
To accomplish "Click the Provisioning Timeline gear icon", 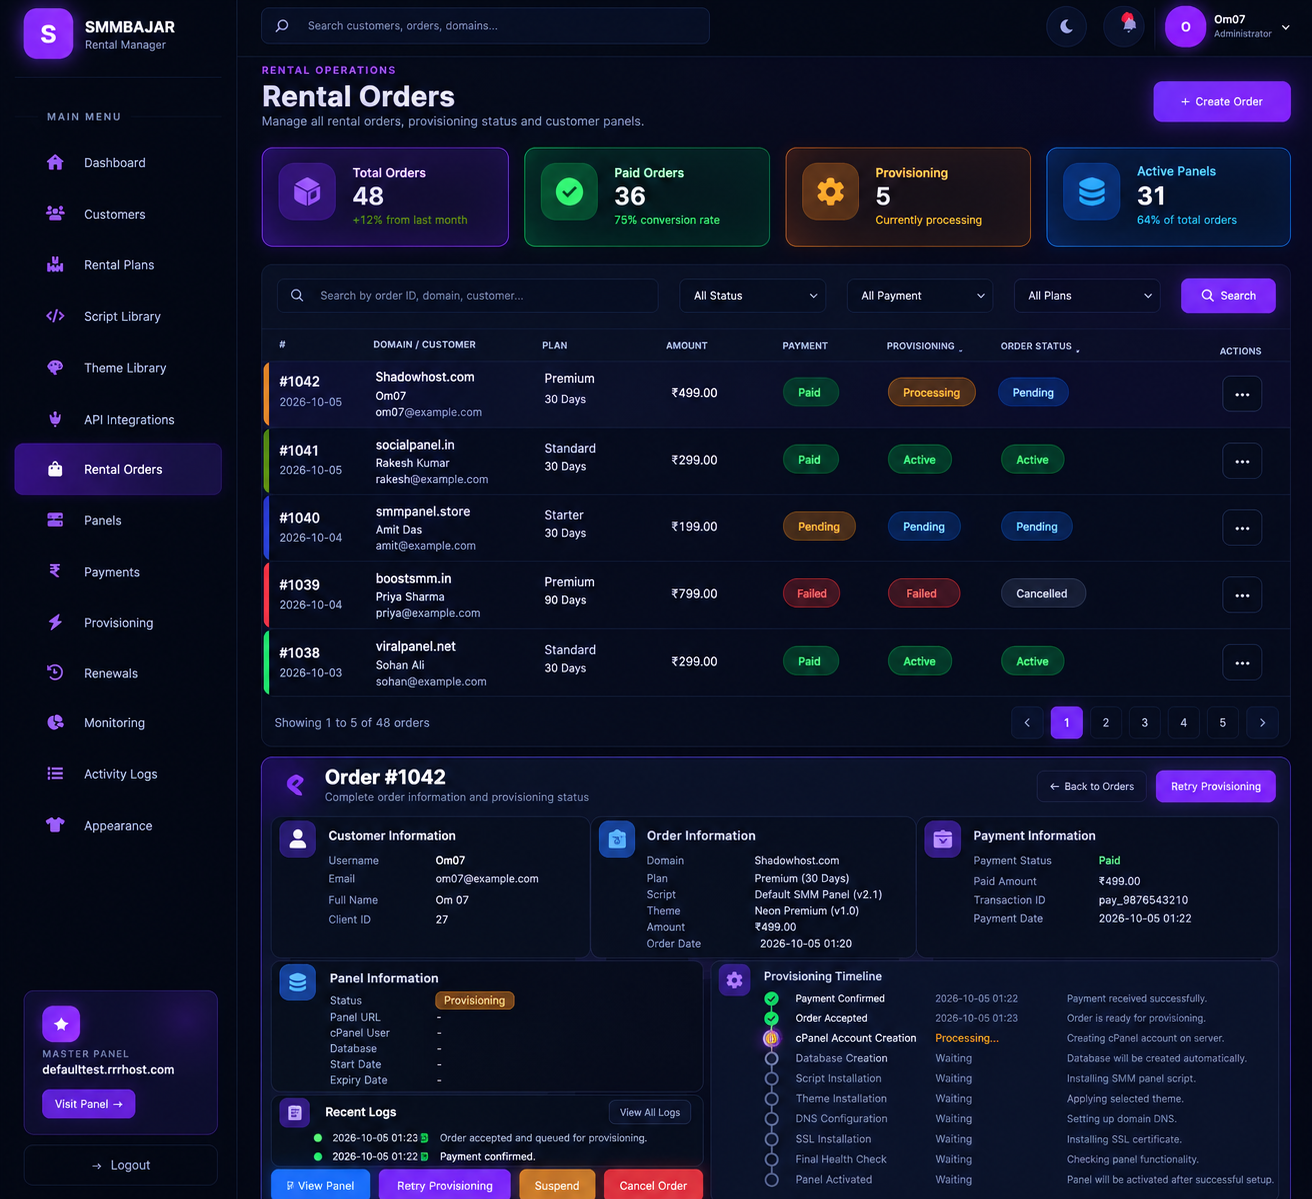I will coord(735,981).
